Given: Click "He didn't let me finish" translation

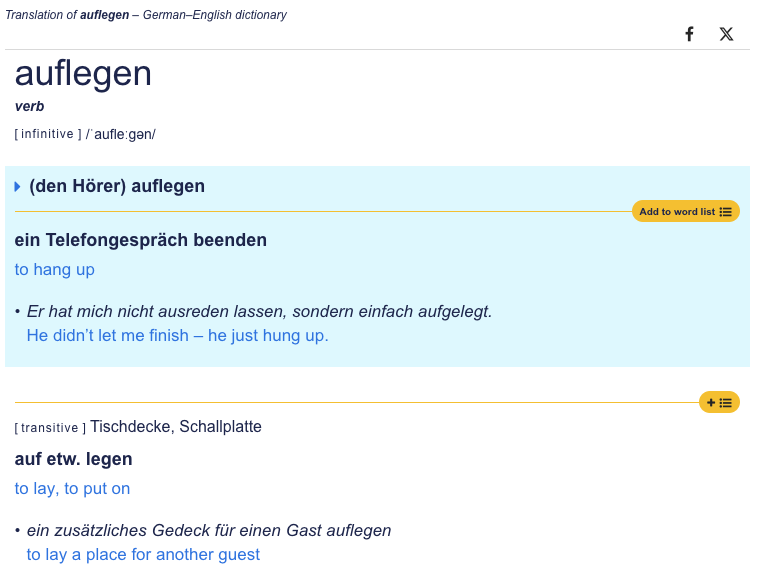Looking at the screenshot, I should tap(177, 335).
